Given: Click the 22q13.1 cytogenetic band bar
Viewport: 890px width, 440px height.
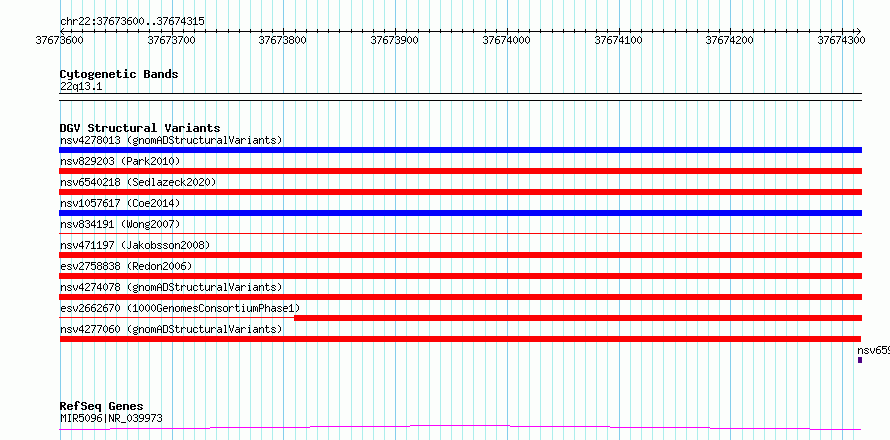Looking at the screenshot, I should 460,97.
